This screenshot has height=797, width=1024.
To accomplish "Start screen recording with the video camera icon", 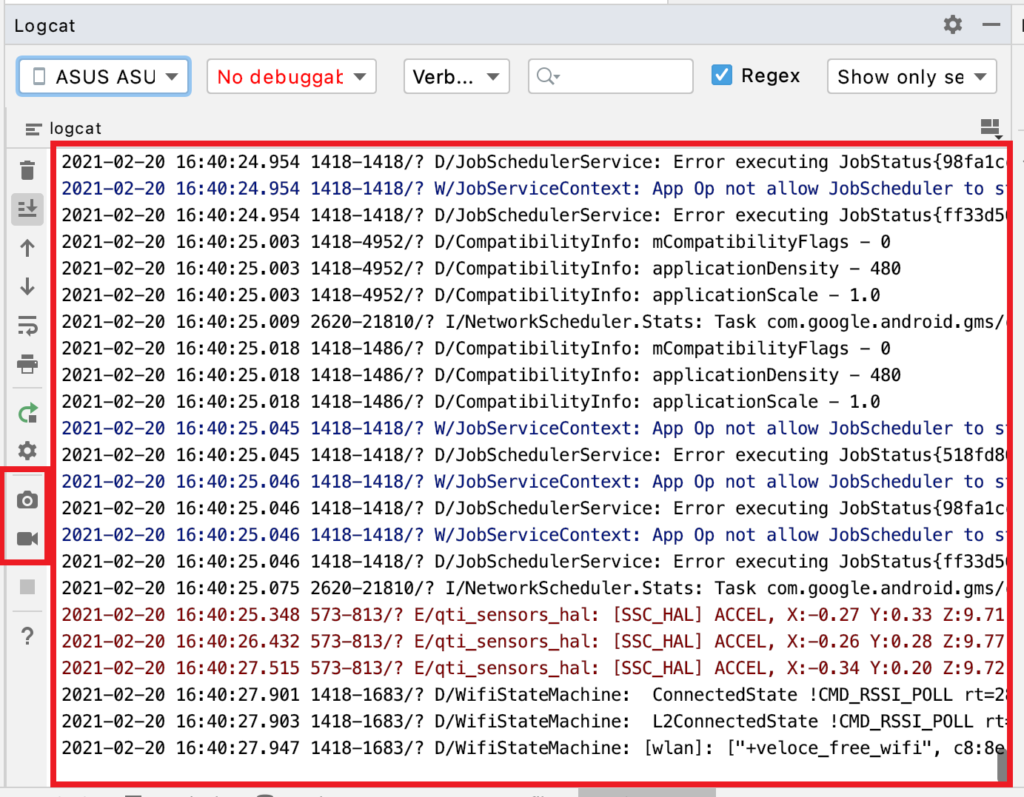I will [x=27, y=538].
